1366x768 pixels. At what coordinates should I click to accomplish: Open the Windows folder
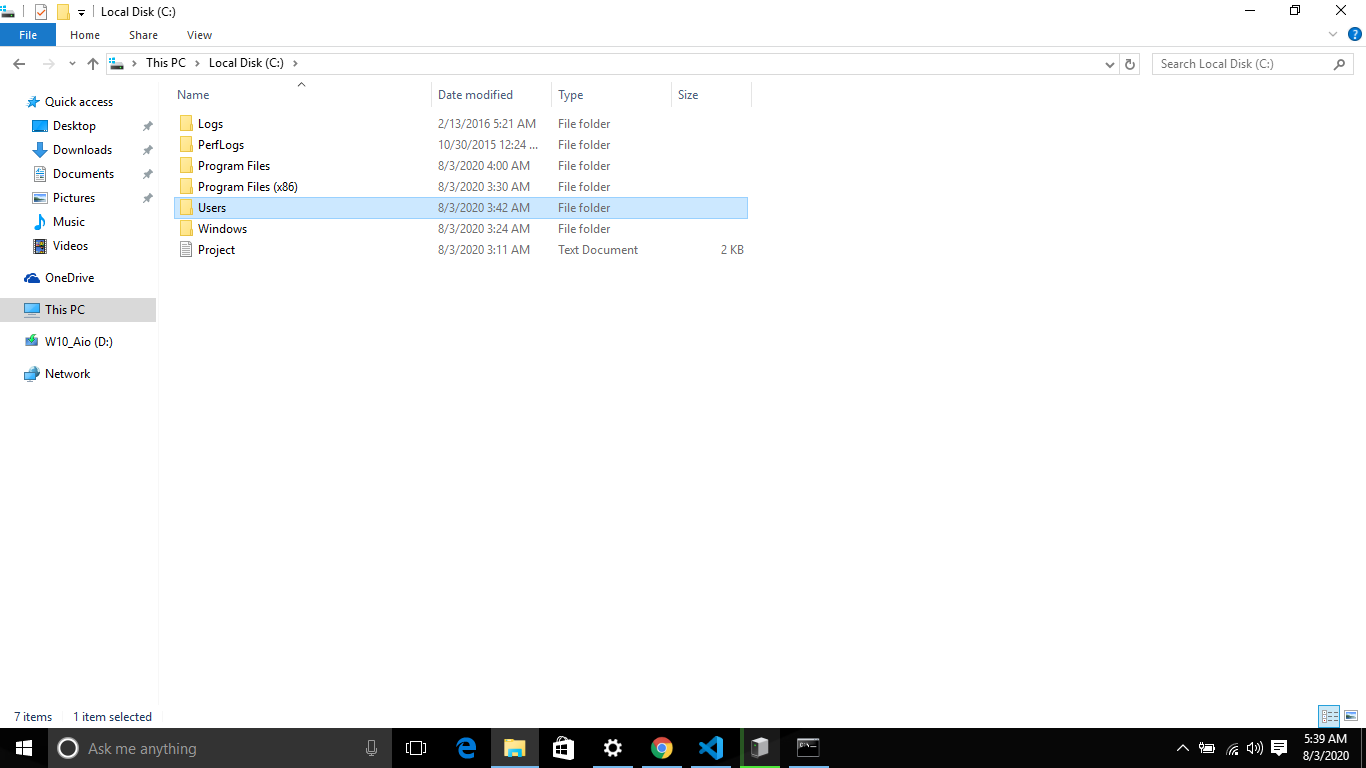pyautogui.click(x=222, y=229)
